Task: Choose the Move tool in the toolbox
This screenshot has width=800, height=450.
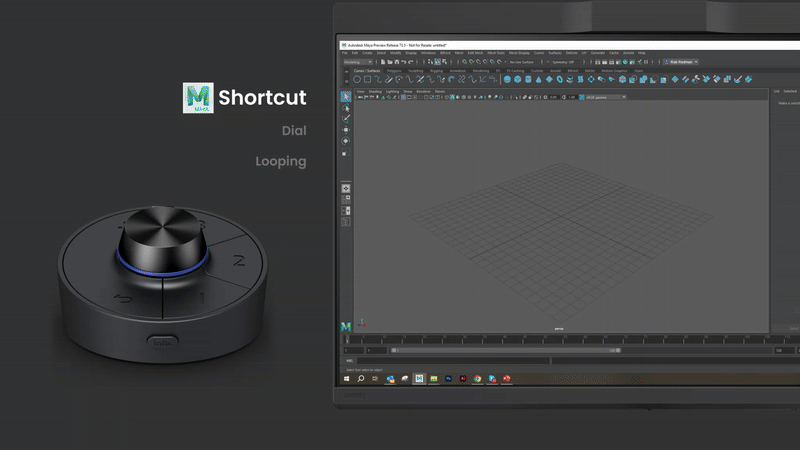Action: [x=346, y=130]
